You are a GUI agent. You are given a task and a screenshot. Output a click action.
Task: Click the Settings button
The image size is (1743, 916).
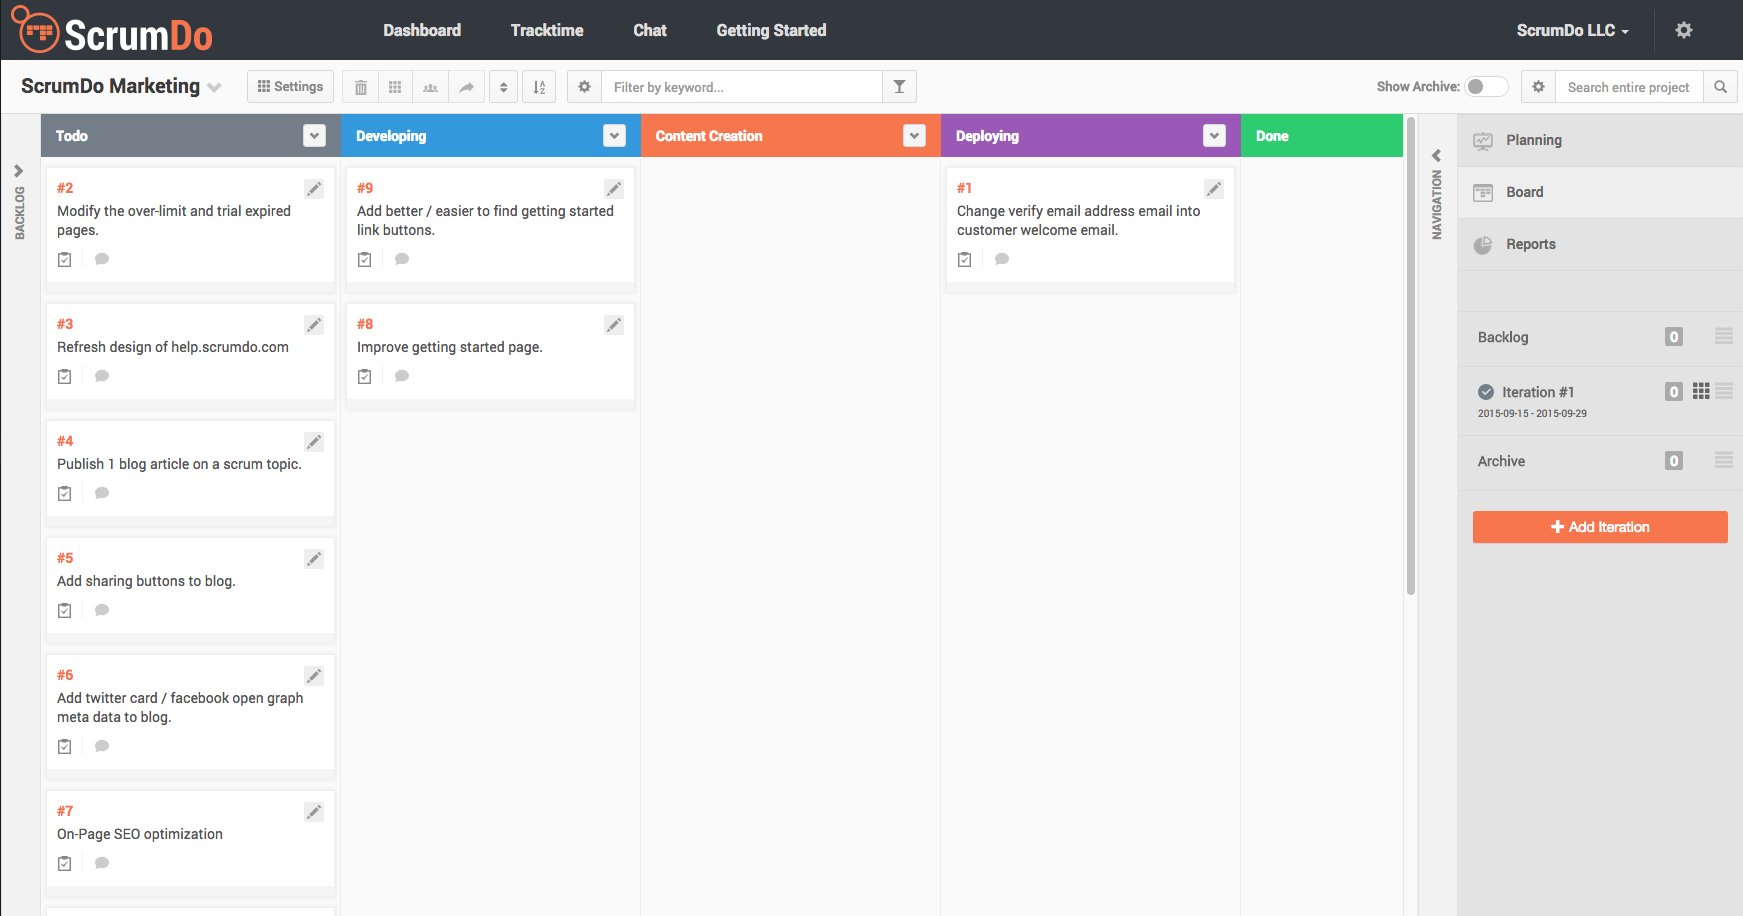(290, 87)
